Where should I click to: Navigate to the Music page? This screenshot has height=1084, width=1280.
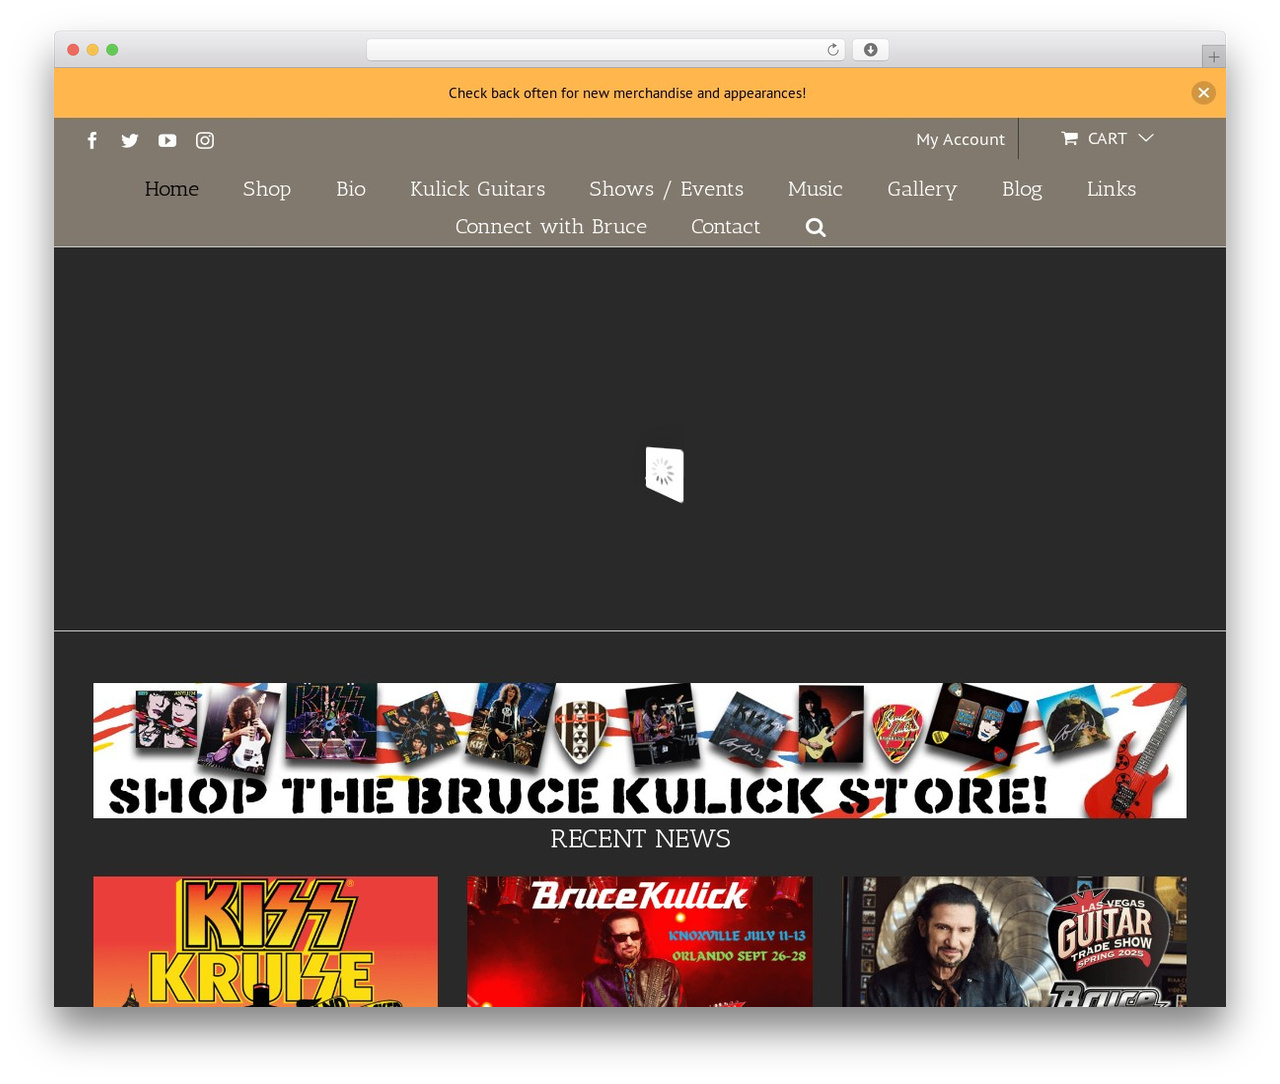pyautogui.click(x=815, y=189)
